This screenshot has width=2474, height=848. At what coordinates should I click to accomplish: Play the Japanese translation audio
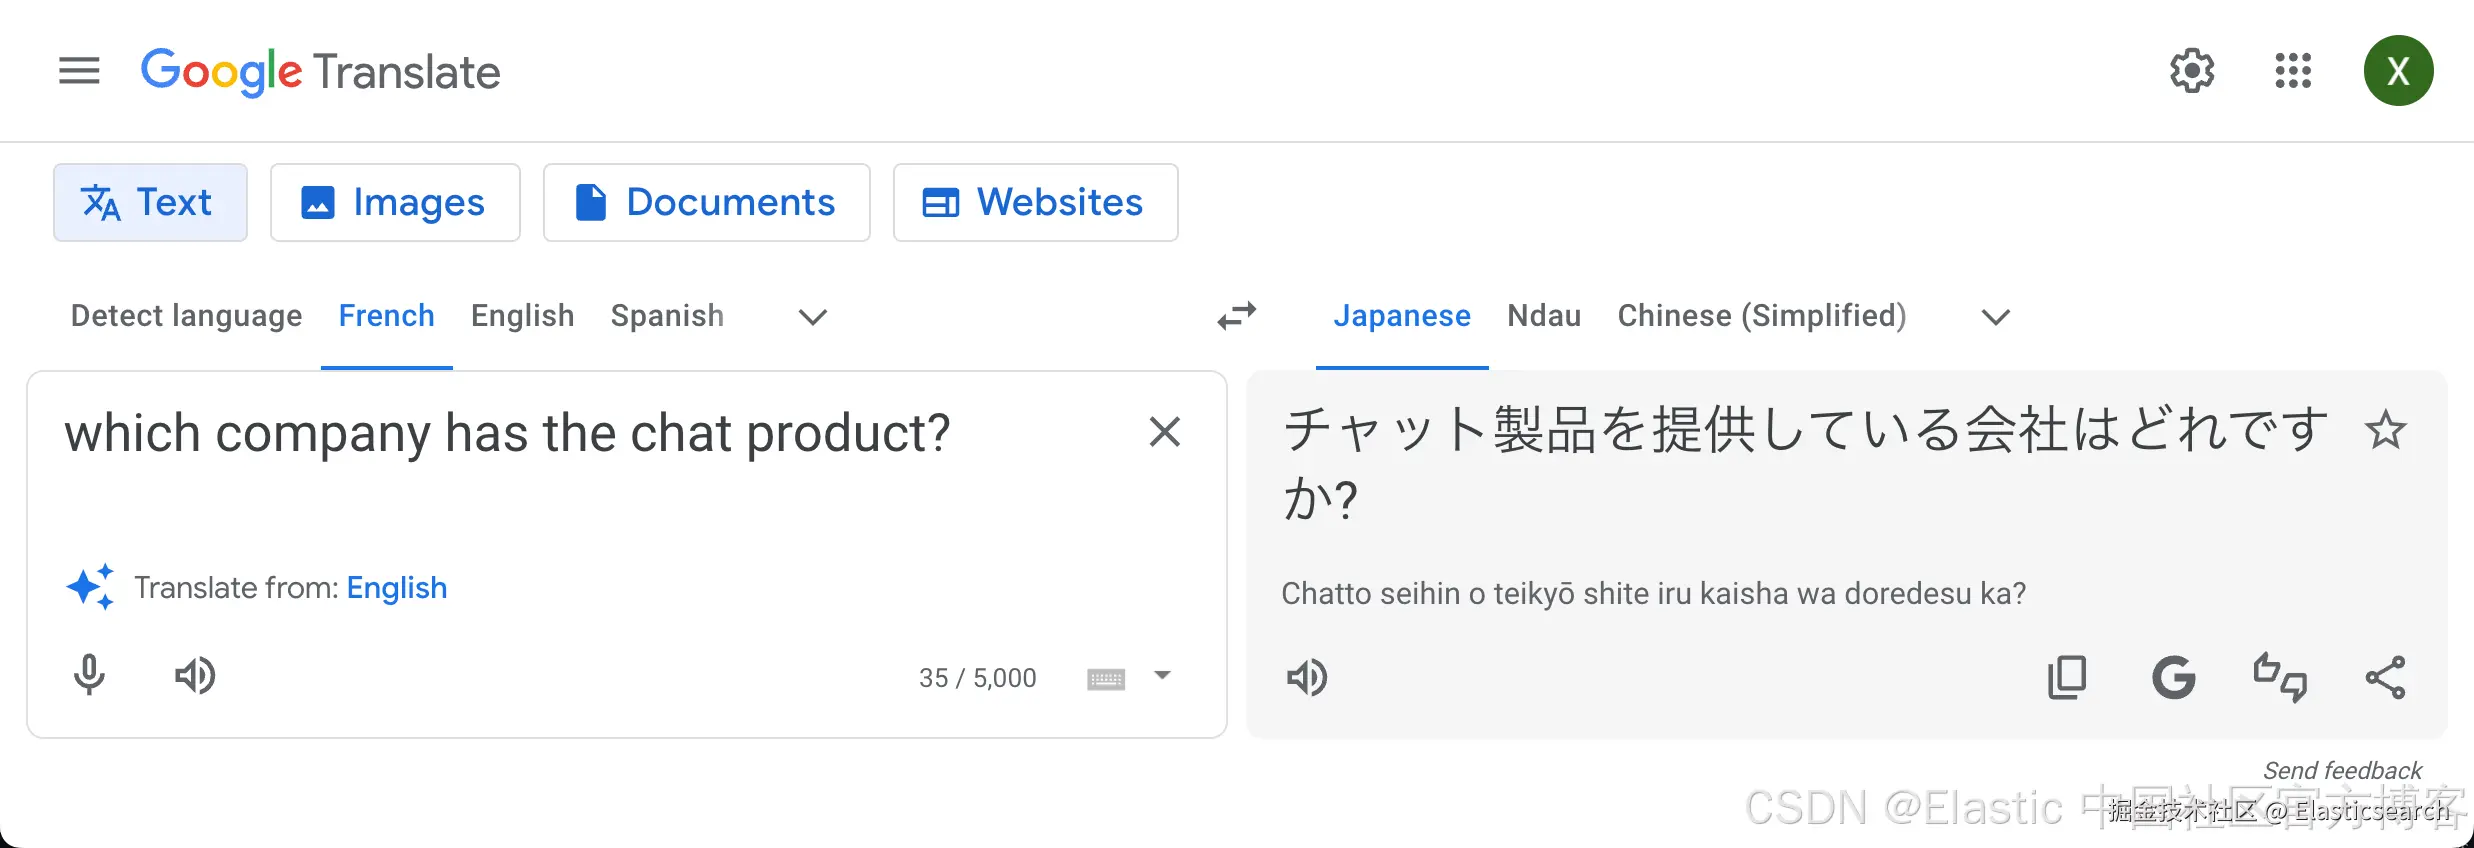[1306, 678]
